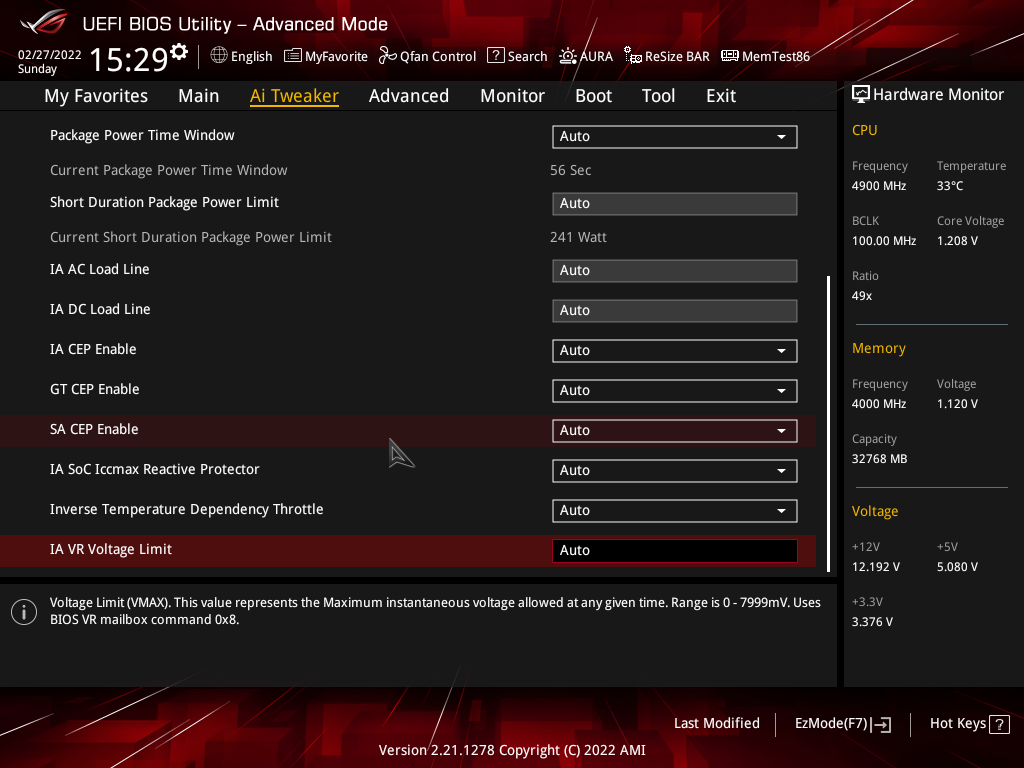This screenshot has width=1024, height=768.
Task: Open the My Favorites tab
Action: 96,96
